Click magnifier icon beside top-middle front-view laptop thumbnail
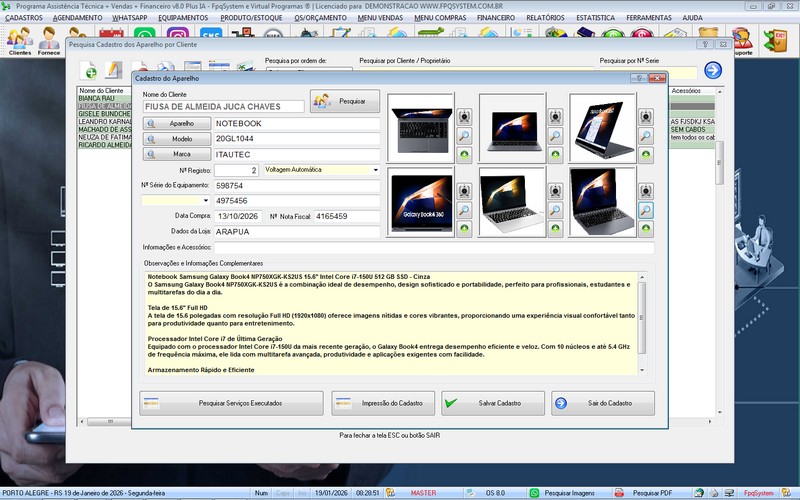Image resolution: width=800 pixels, height=500 pixels. [555, 136]
